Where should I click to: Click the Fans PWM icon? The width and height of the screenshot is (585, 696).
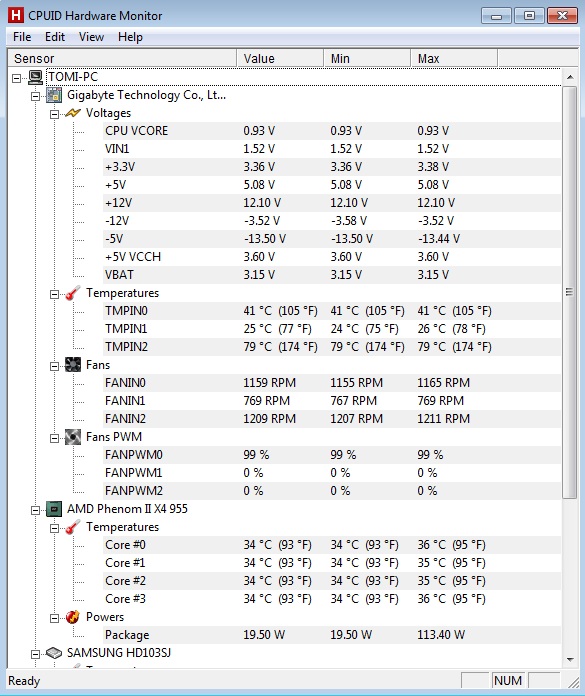click(73, 437)
